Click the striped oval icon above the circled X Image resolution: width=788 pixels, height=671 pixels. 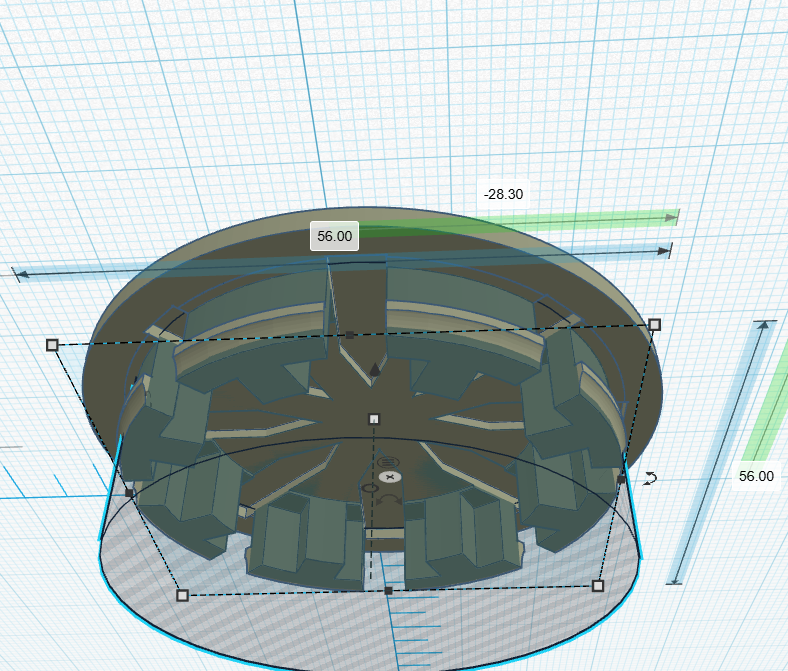(x=388, y=462)
